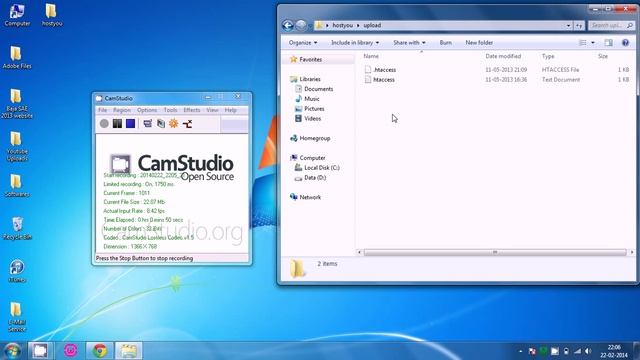Click the CamStudio Record button
The image size is (640, 360).
coord(104,123)
